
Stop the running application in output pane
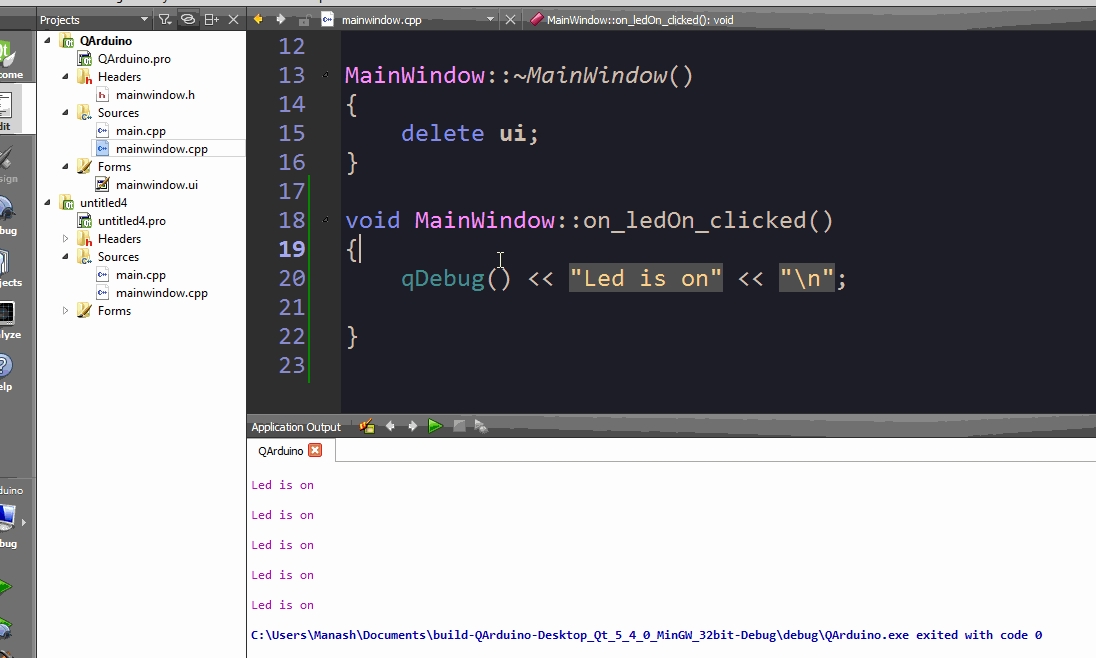pos(459,426)
